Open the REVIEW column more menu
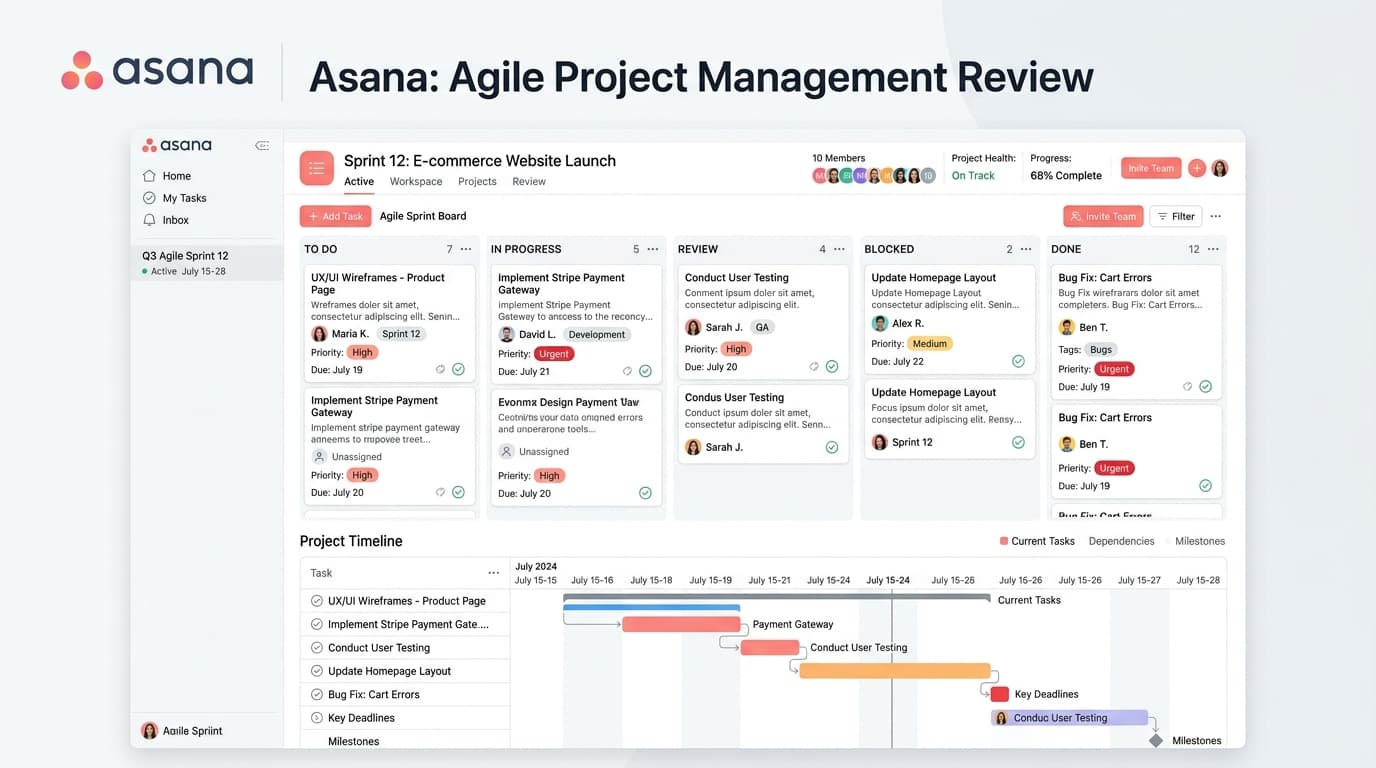This screenshot has width=1376, height=768. click(x=839, y=249)
